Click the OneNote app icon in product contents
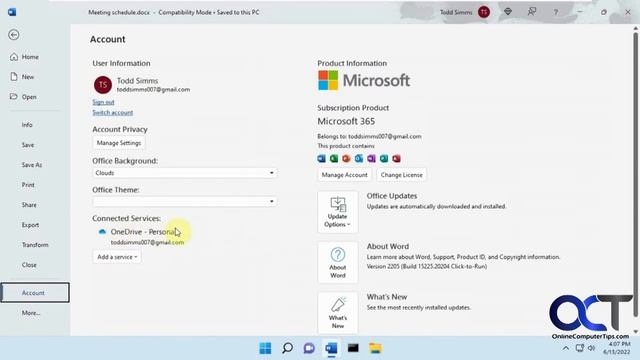Viewport: 640px width, 360px height. [x=371, y=158]
